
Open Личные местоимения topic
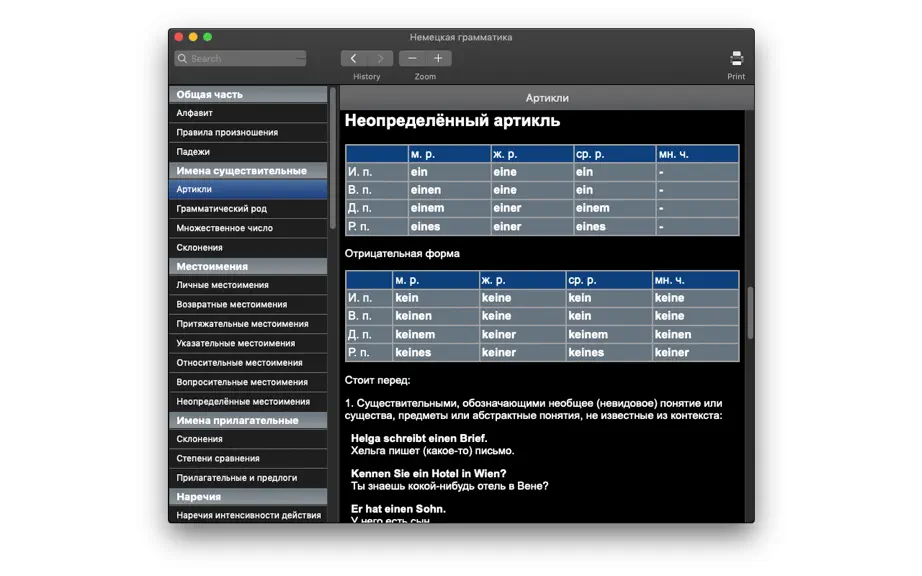[248, 285]
